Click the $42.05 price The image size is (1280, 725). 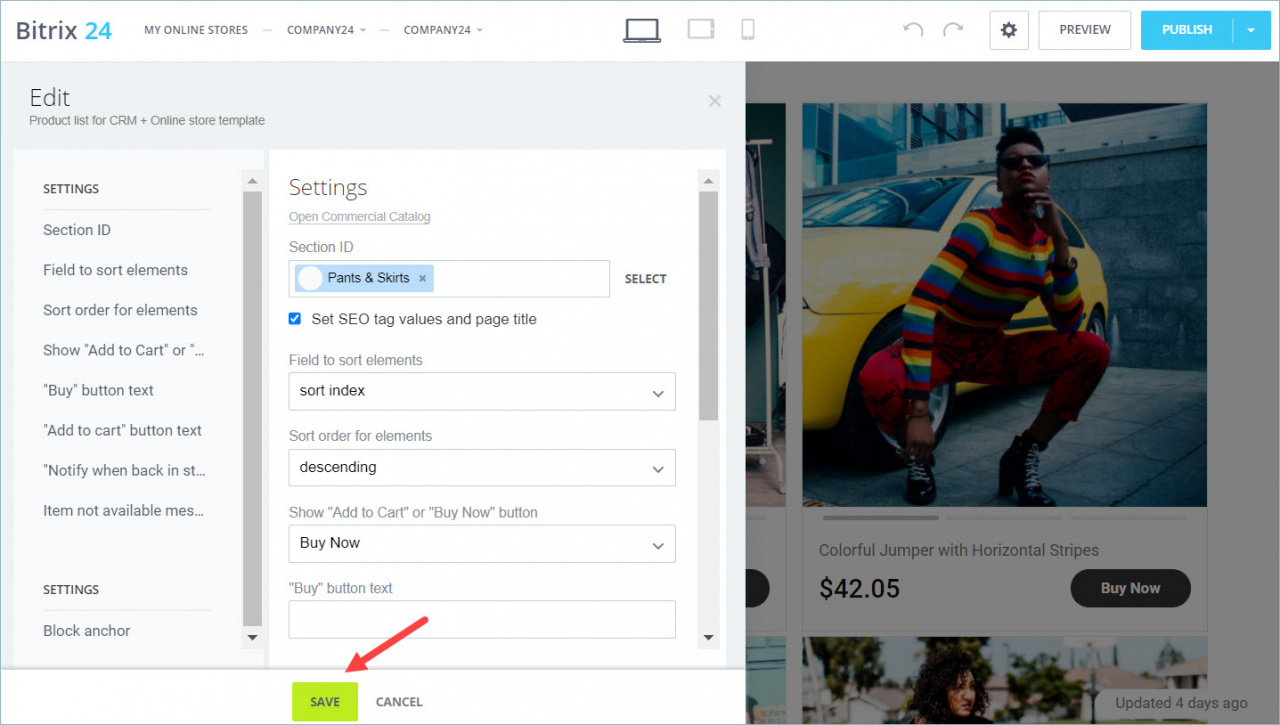point(860,588)
